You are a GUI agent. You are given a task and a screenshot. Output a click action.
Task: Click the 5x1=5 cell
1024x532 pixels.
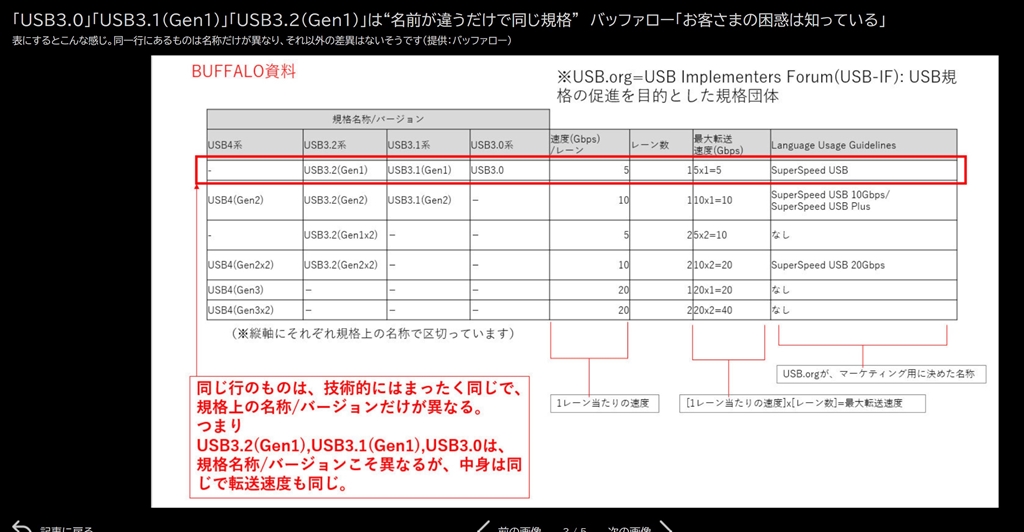731,170
